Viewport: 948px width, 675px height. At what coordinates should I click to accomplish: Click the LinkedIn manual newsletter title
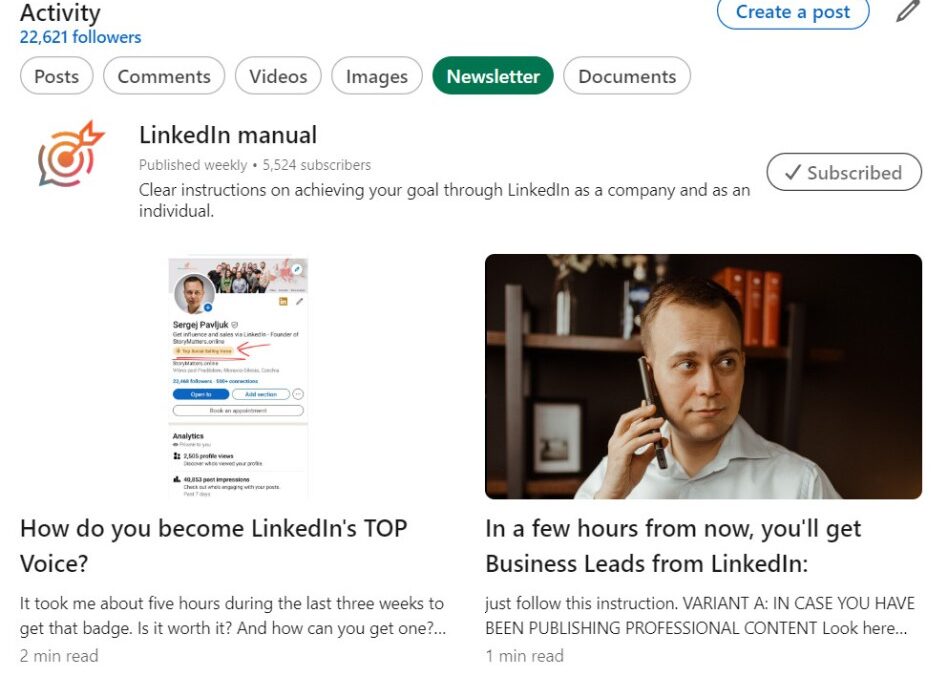pos(227,134)
